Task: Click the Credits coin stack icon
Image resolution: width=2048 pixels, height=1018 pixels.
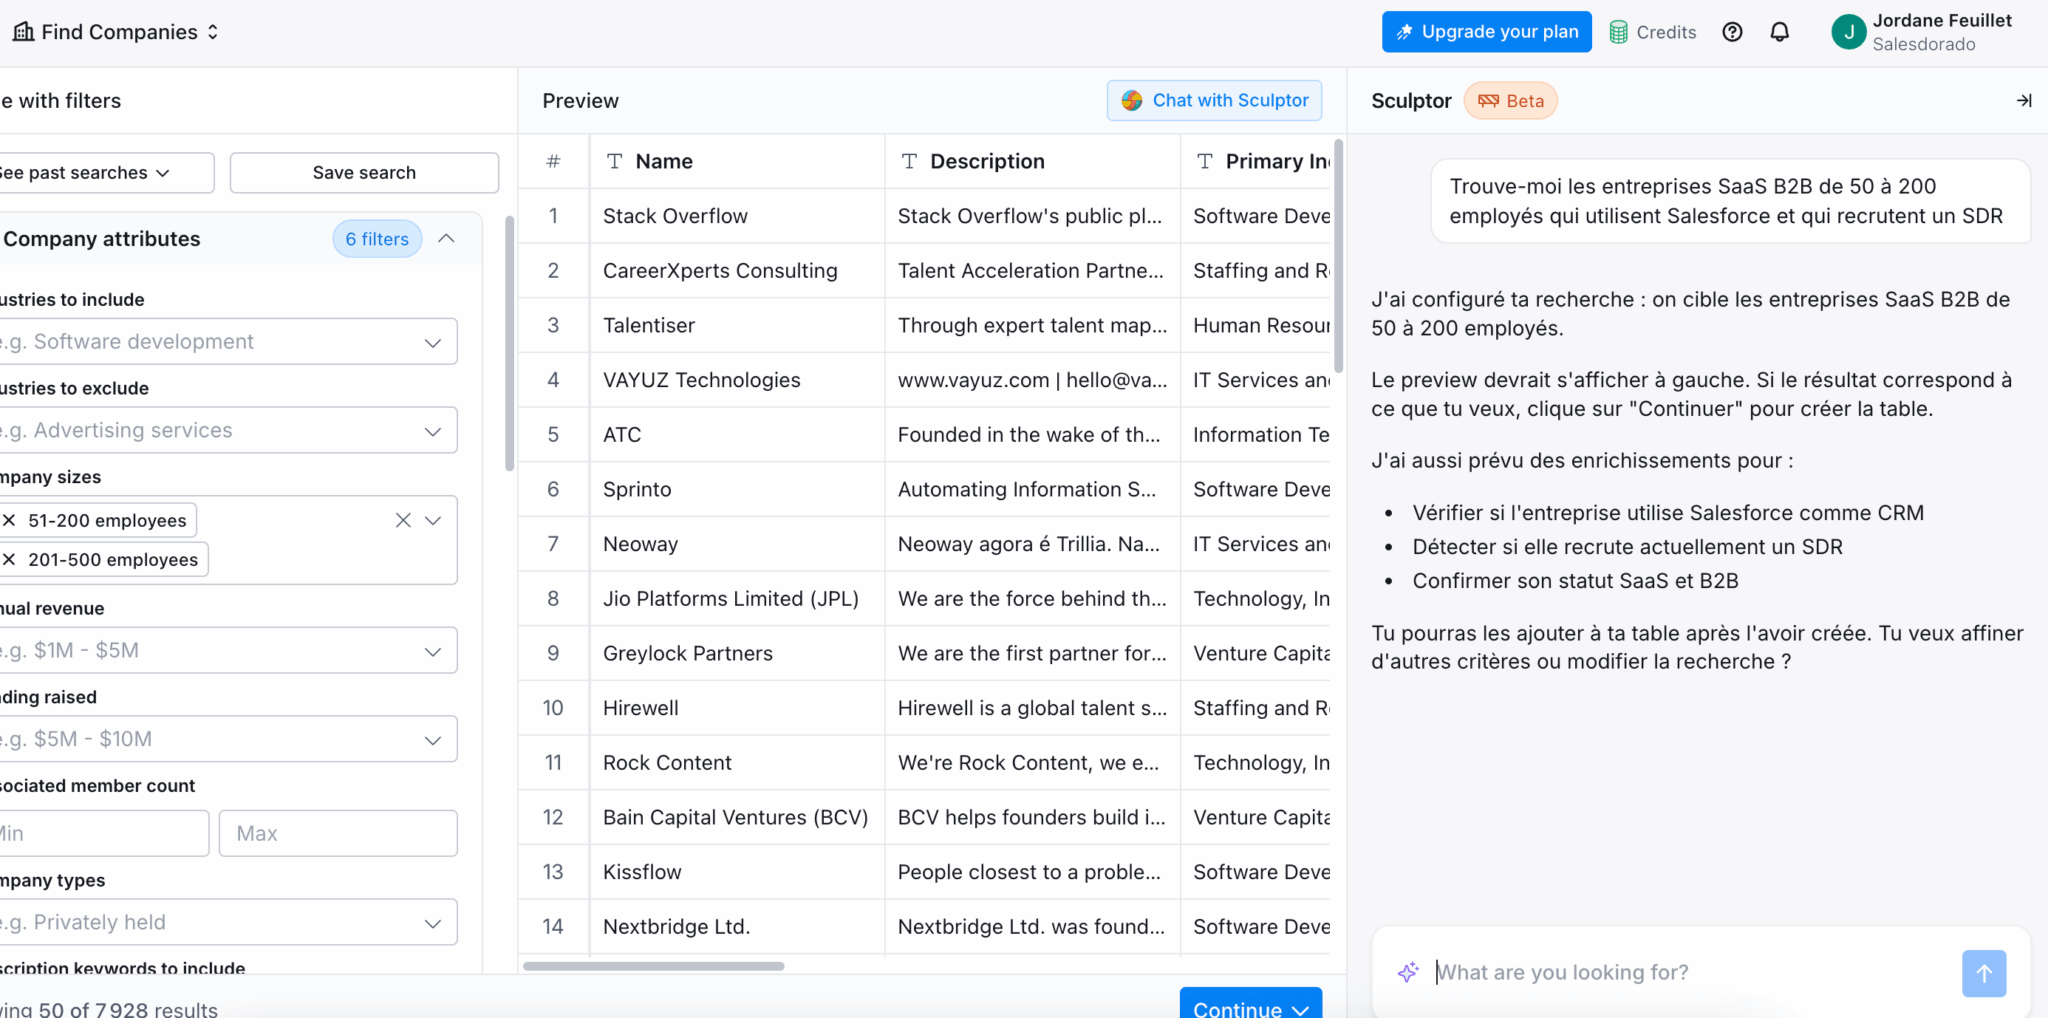Action: (1618, 32)
